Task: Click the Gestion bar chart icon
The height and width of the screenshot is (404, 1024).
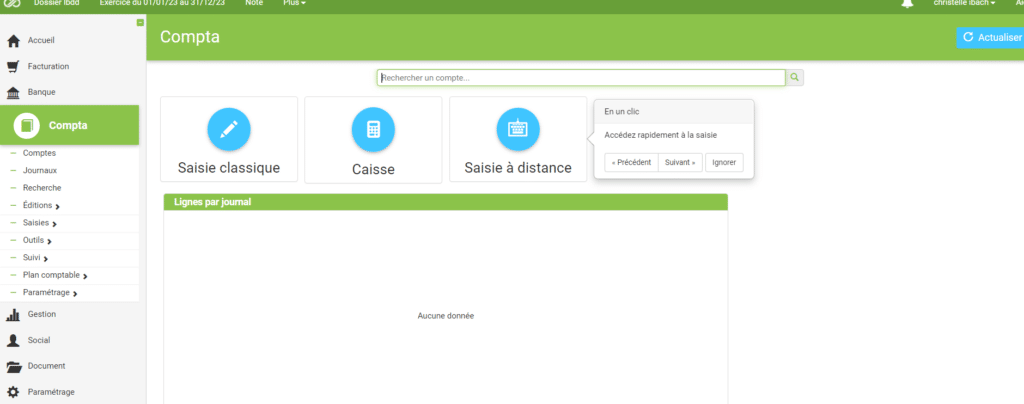Action: click(x=13, y=315)
